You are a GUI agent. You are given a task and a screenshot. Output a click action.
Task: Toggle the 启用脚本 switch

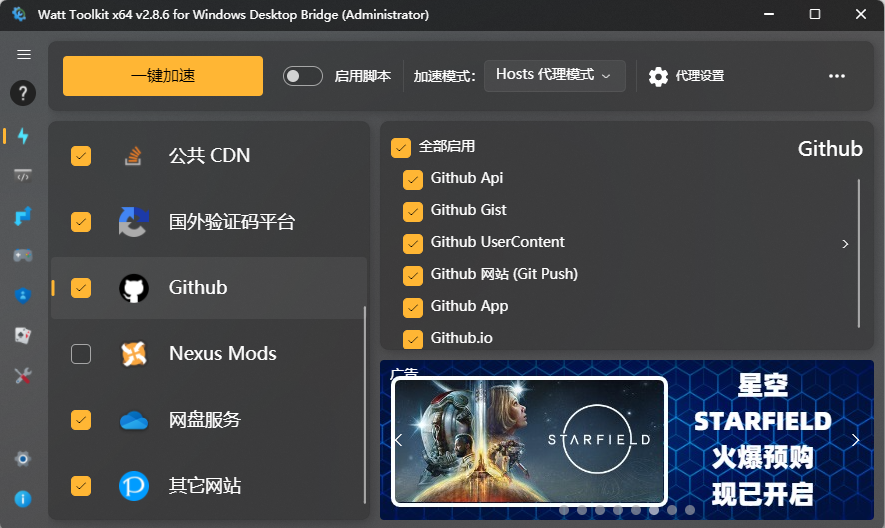(x=302, y=76)
